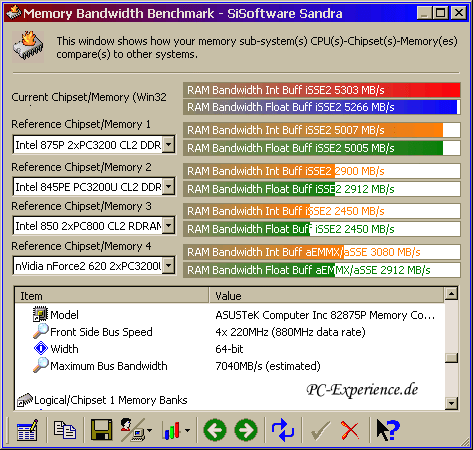Click the bar chart toolbar icon
Viewport: 473px width, 450px height.
(x=172, y=430)
